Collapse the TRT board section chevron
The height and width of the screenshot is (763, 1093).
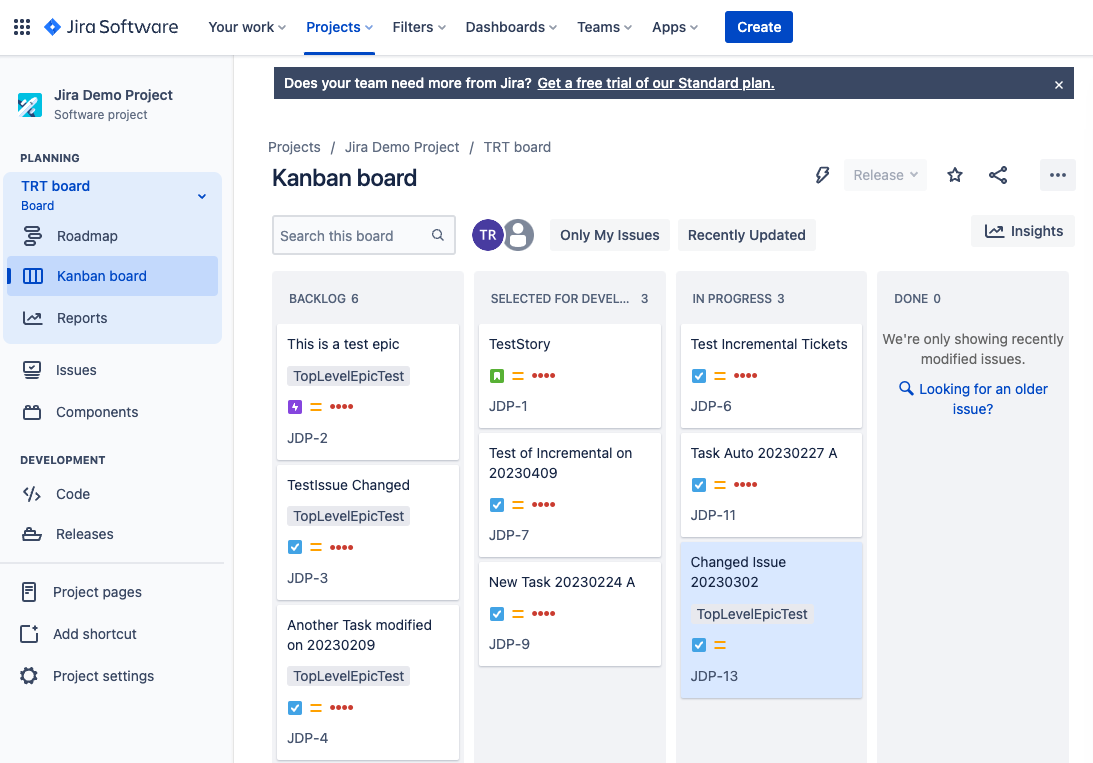[201, 196]
